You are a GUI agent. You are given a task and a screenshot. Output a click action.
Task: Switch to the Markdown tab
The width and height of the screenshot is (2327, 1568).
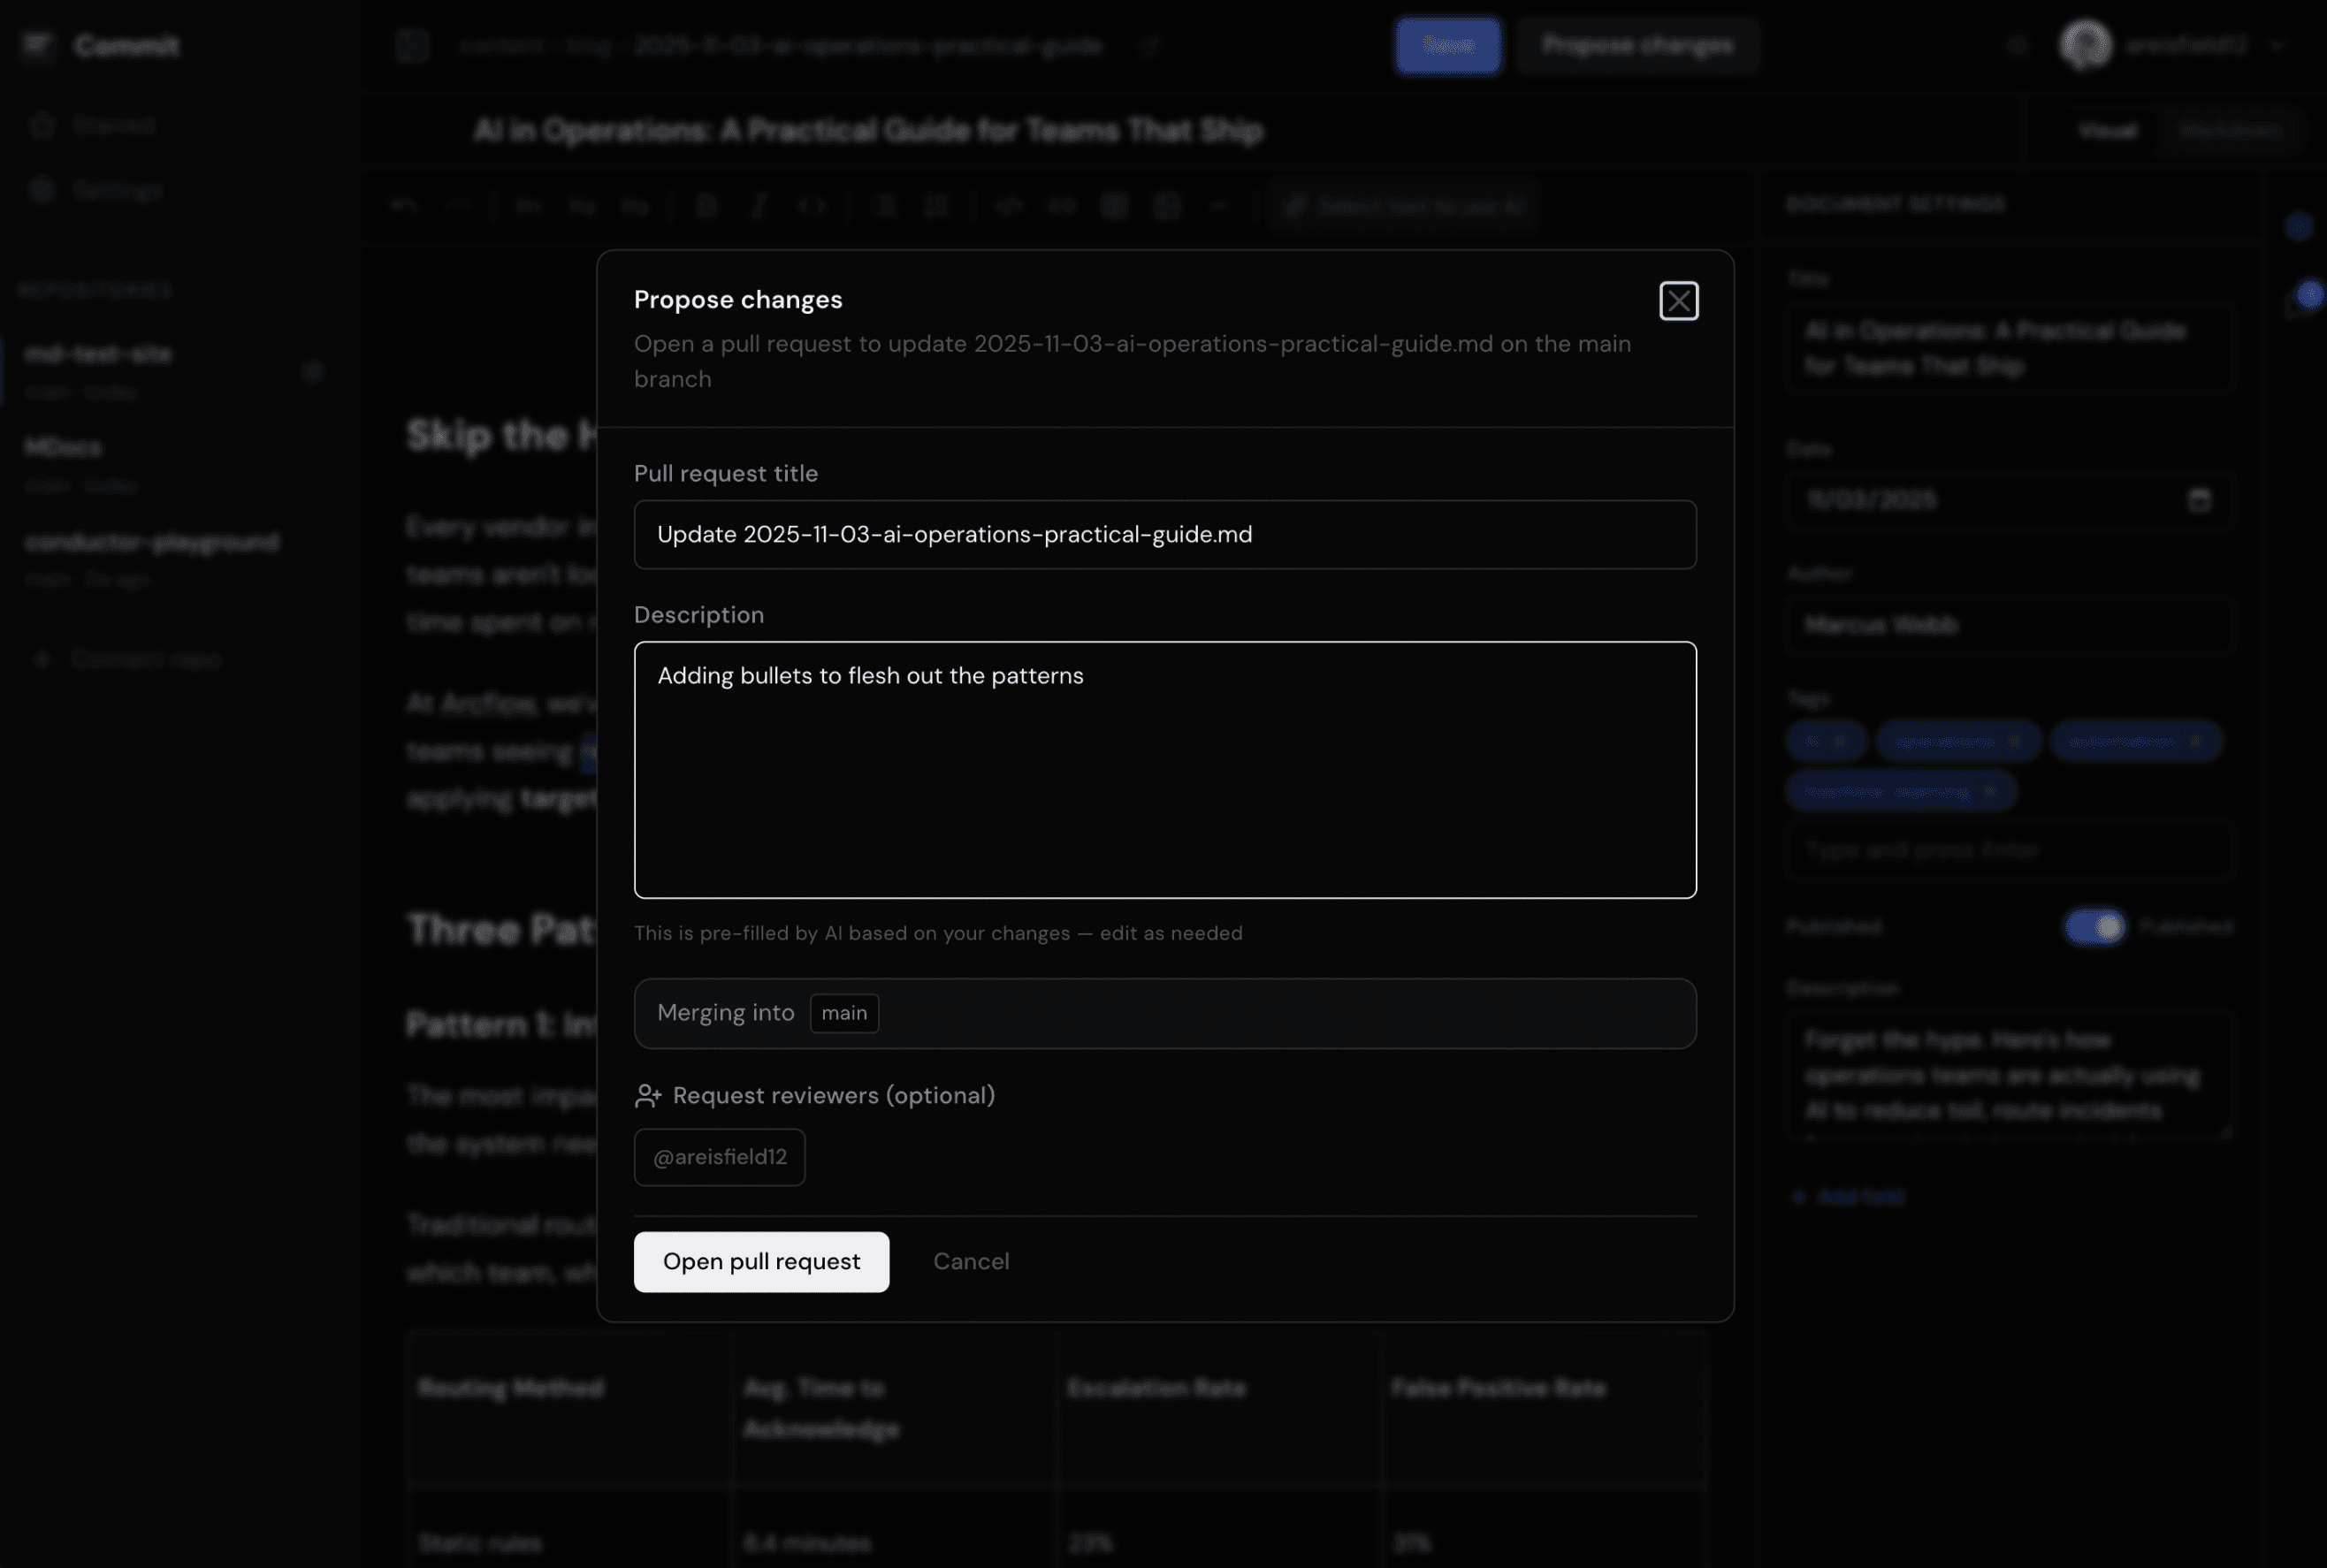tap(2229, 131)
